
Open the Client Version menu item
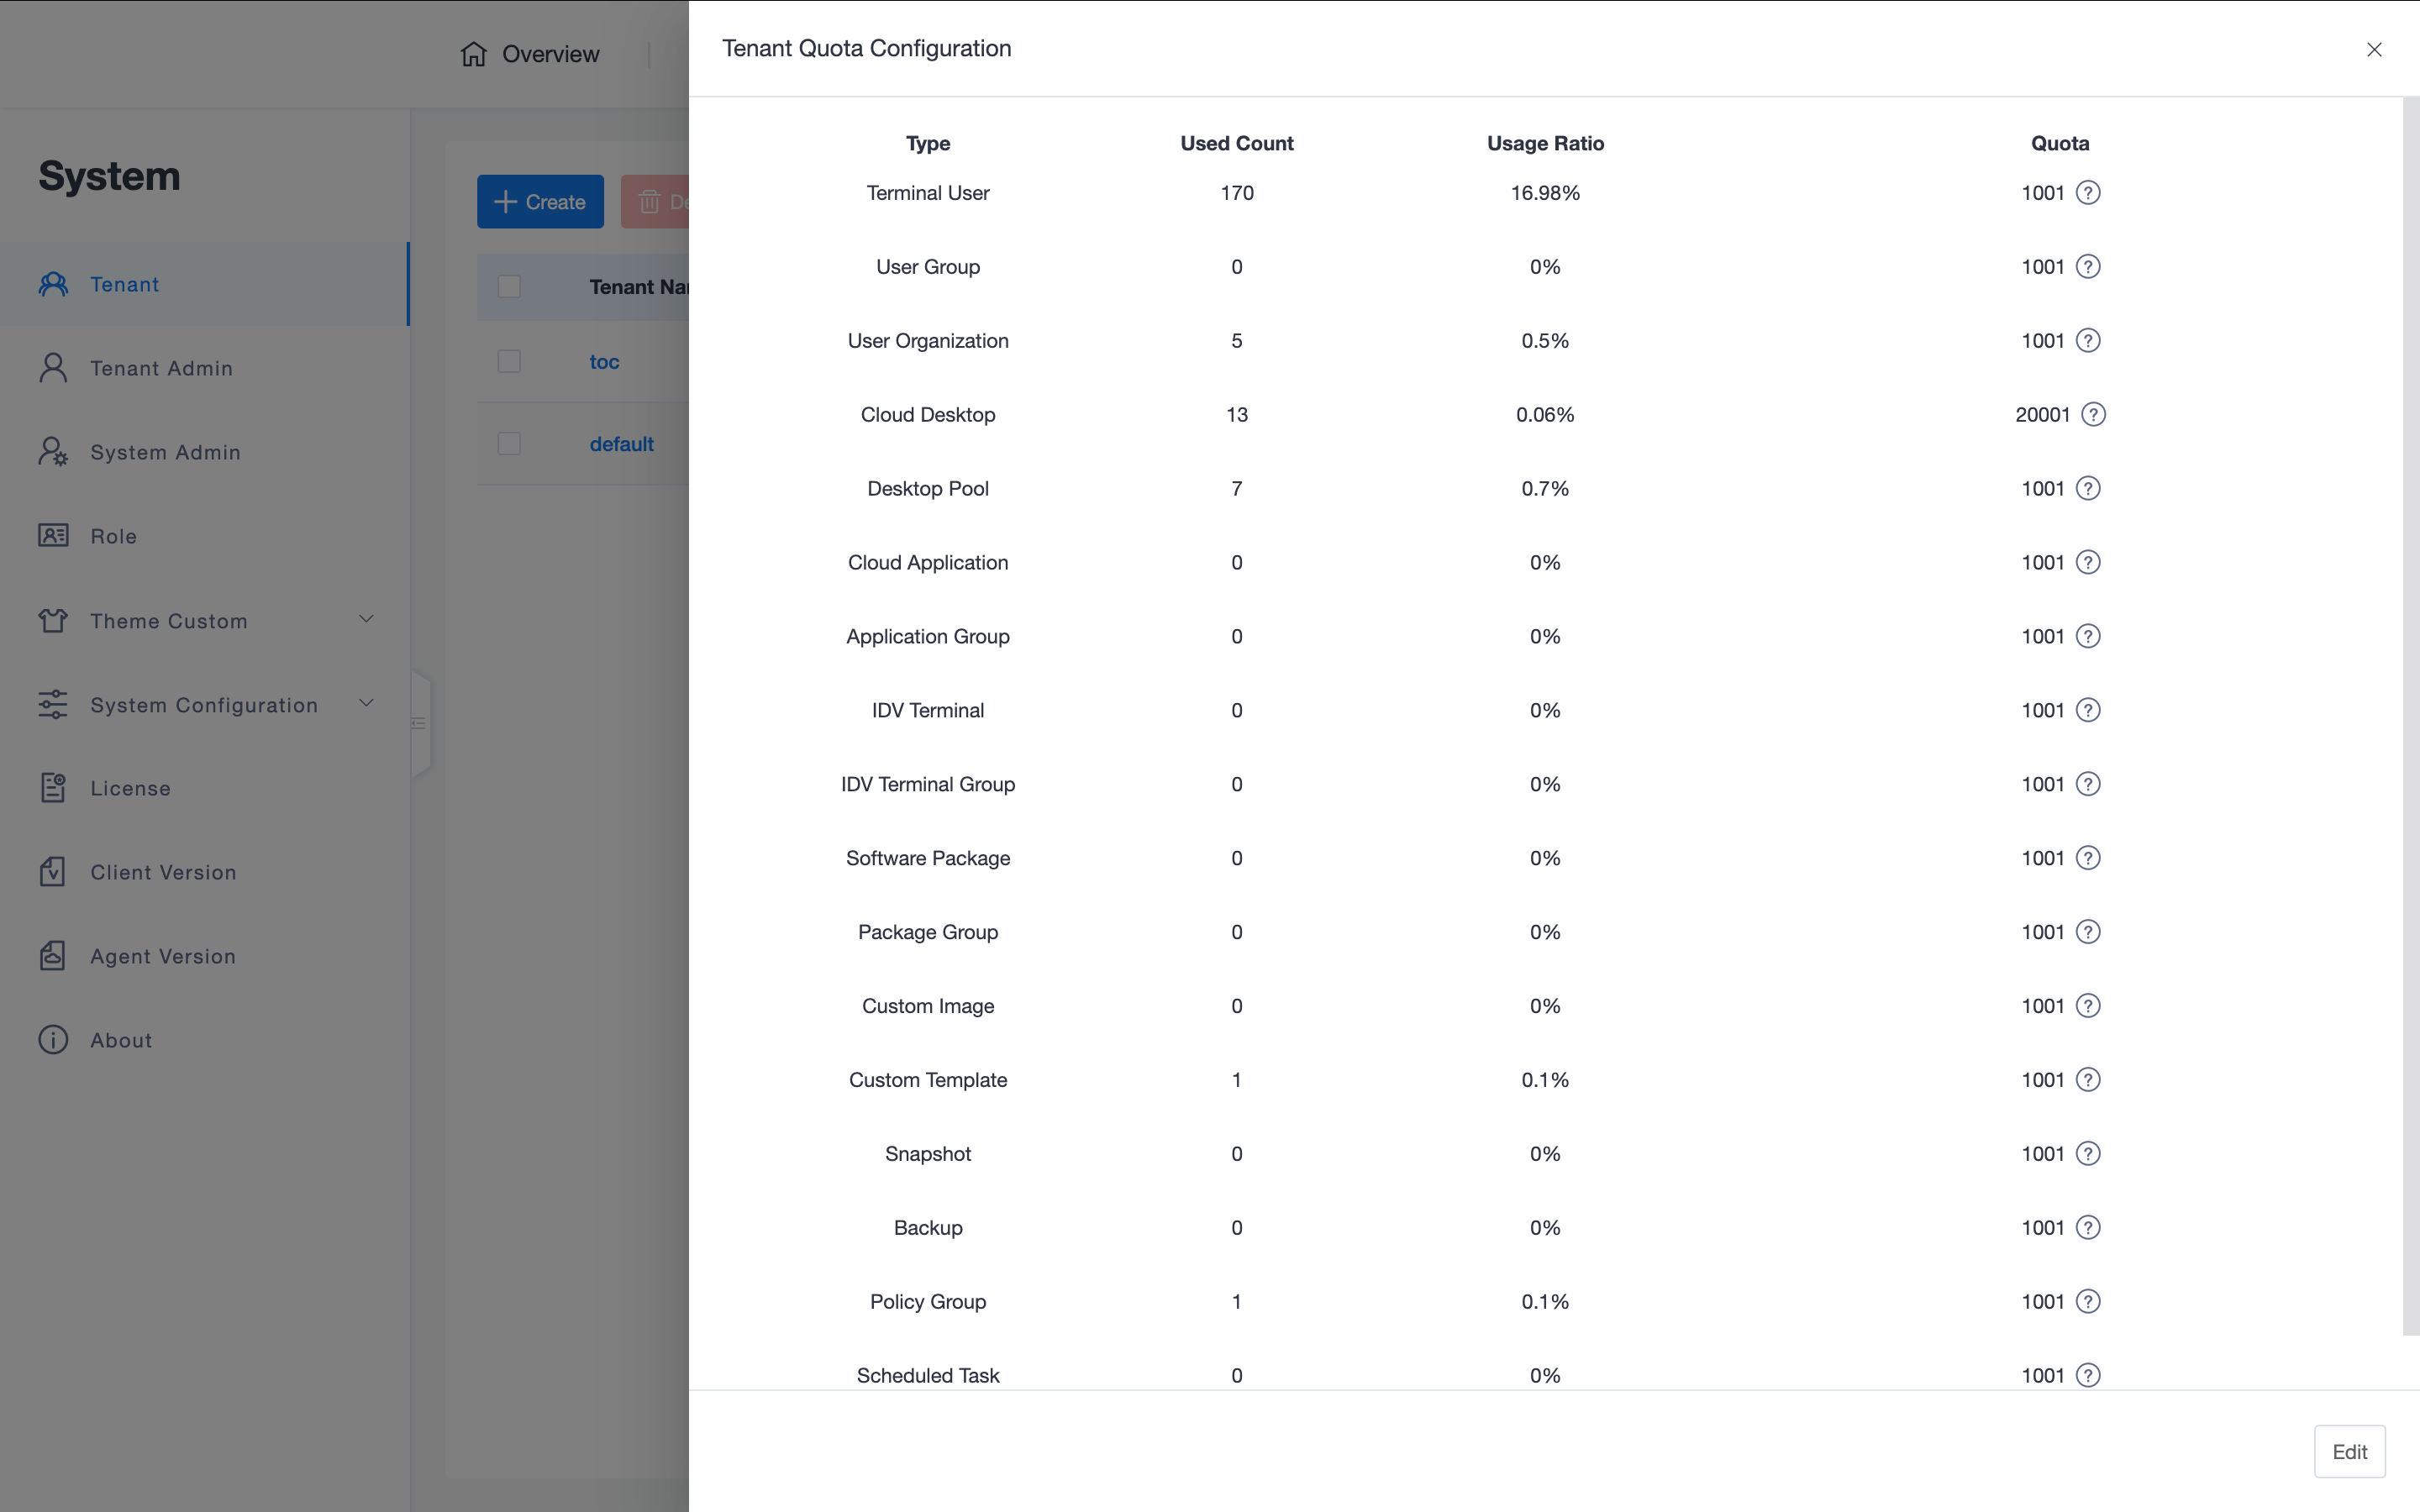(x=163, y=872)
